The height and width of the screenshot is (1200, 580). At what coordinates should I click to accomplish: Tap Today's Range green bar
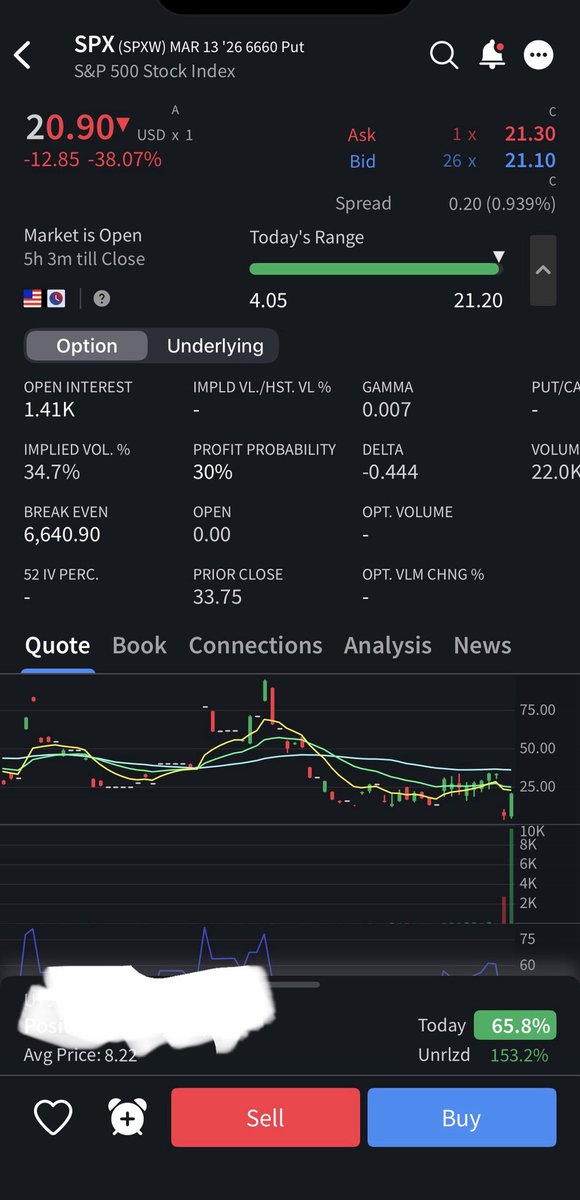(375, 269)
